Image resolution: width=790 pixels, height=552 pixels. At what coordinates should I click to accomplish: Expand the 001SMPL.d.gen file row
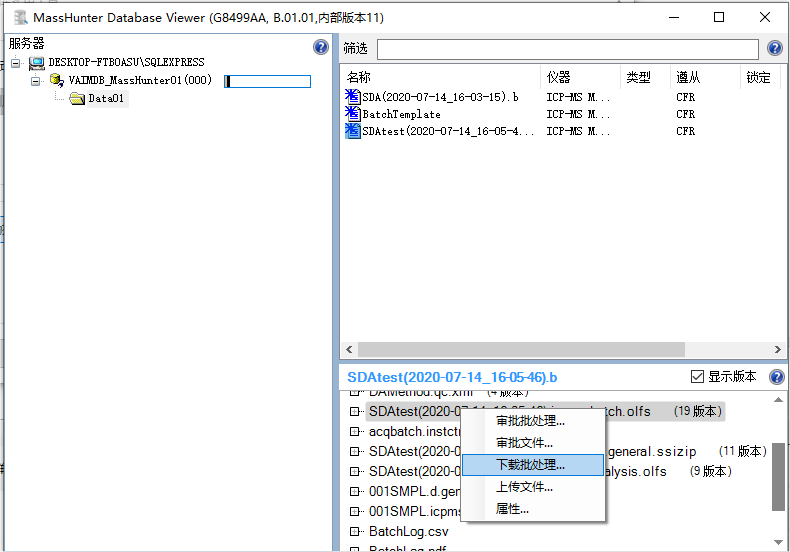[x=354, y=492]
